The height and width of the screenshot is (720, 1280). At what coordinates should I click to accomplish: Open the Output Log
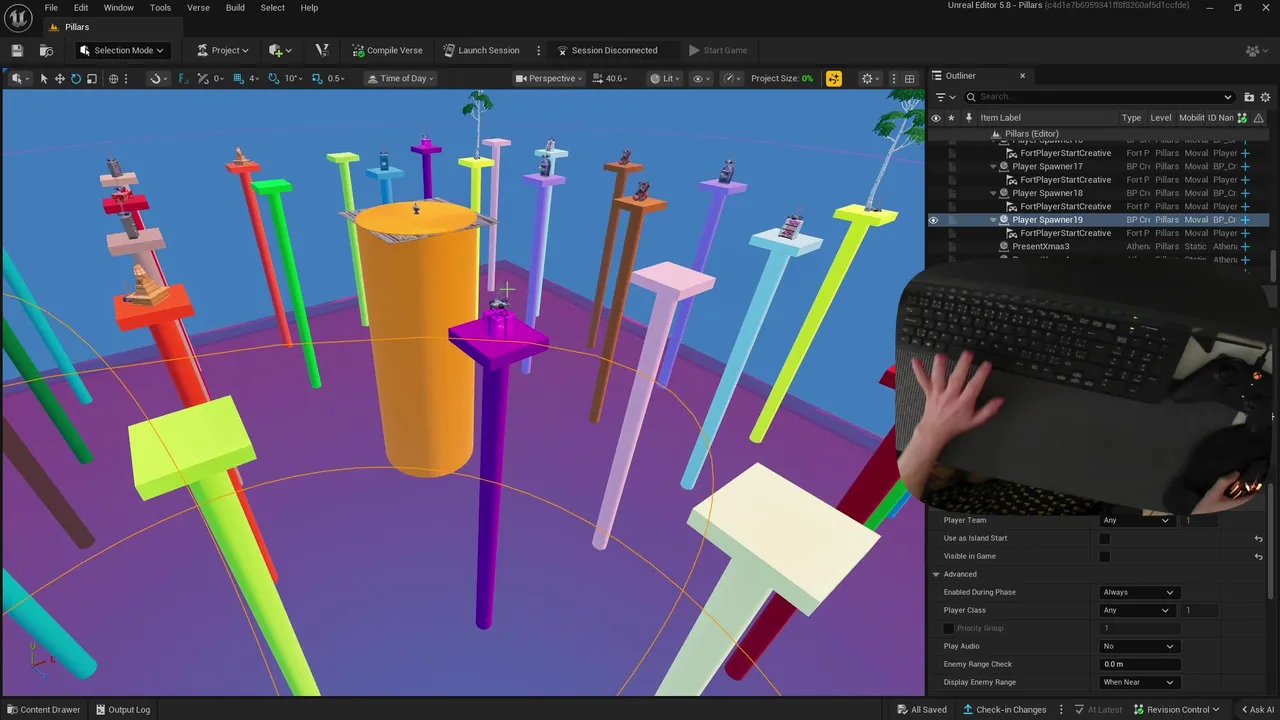tap(122, 710)
